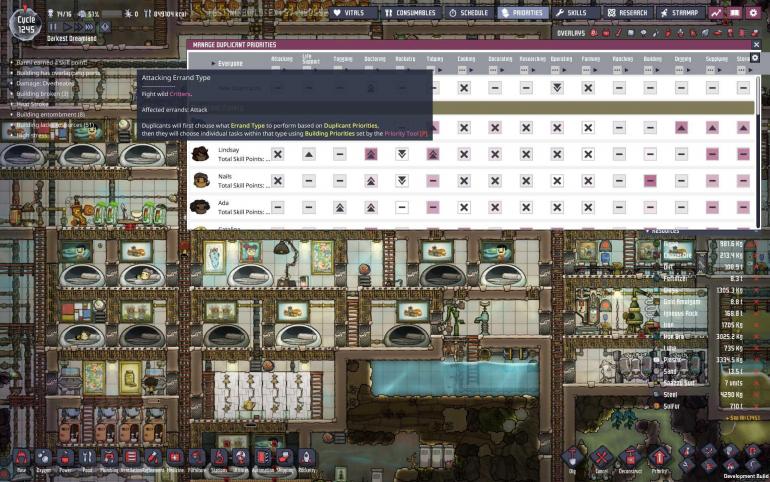Viewport: 770px width, 482px height.
Task: Open the Oxygen build category
Action: 44,458
